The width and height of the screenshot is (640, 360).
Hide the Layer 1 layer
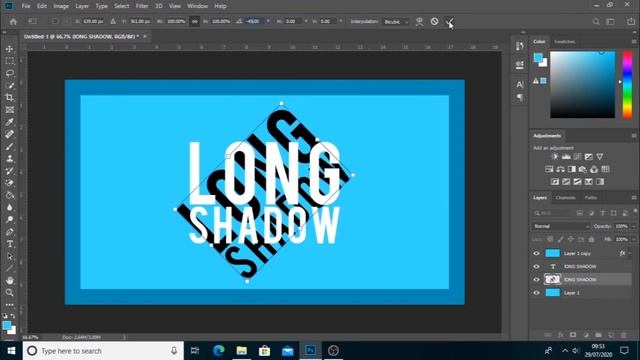point(536,293)
